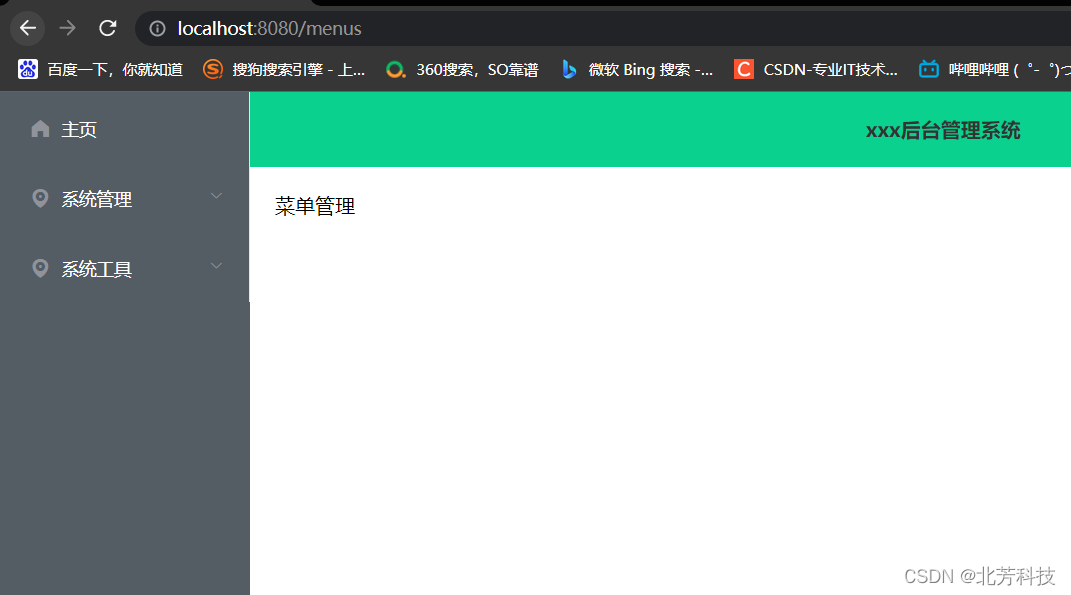Open the 360 search bookmark icon
1071x595 pixels.
point(395,69)
